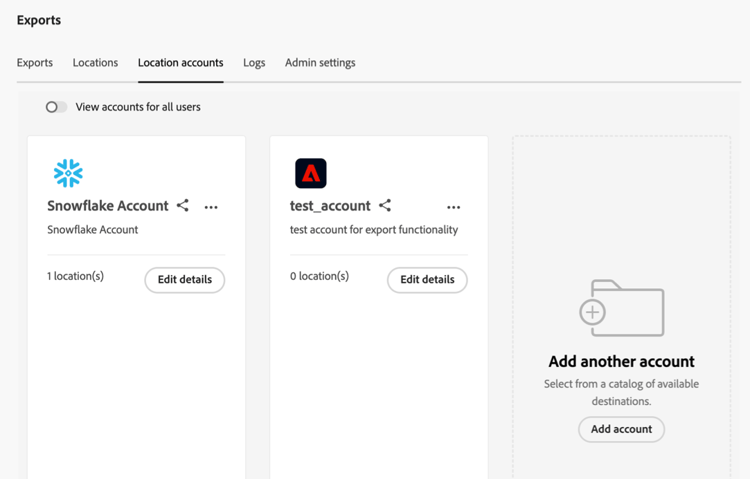Go to the Logs tab

tap(254, 63)
